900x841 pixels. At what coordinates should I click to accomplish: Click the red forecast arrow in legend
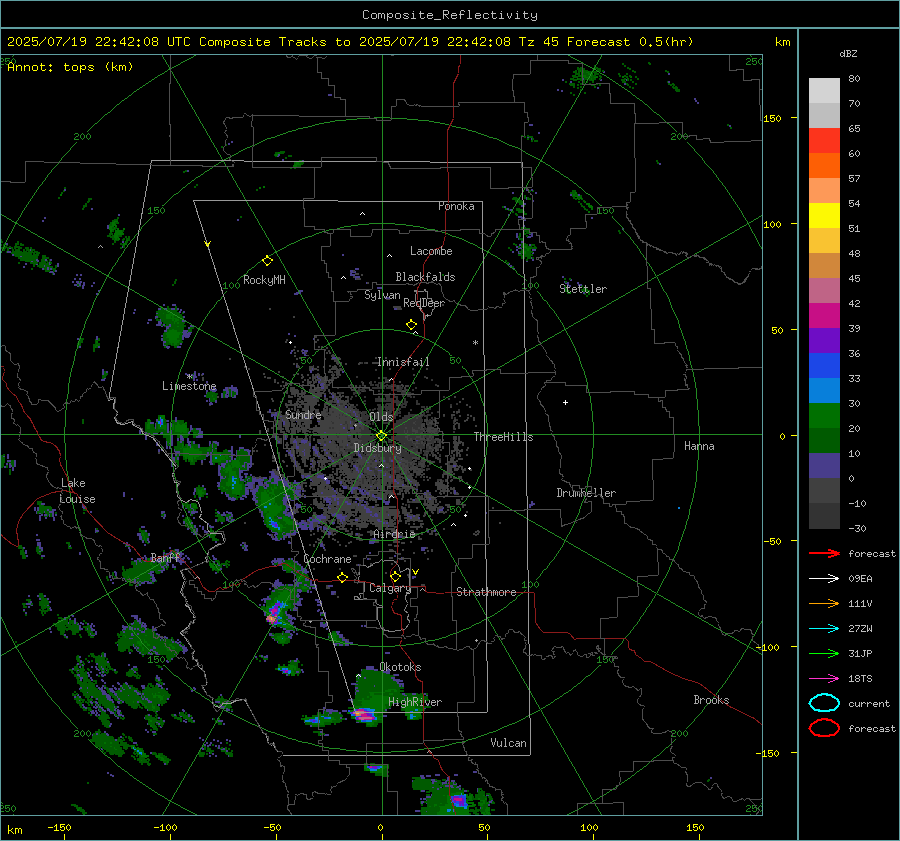pyautogui.click(x=824, y=553)
